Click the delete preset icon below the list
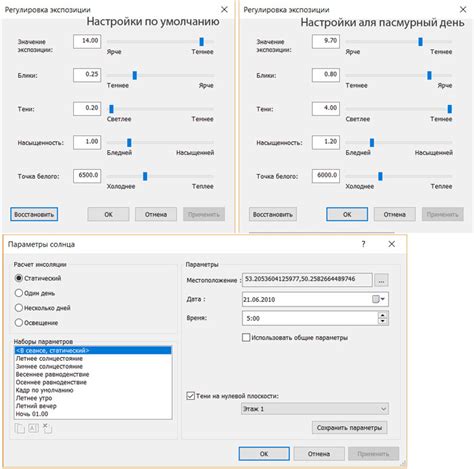Image resolution: width=474 pixels, height=469 pixels. (x=47, y=428)
